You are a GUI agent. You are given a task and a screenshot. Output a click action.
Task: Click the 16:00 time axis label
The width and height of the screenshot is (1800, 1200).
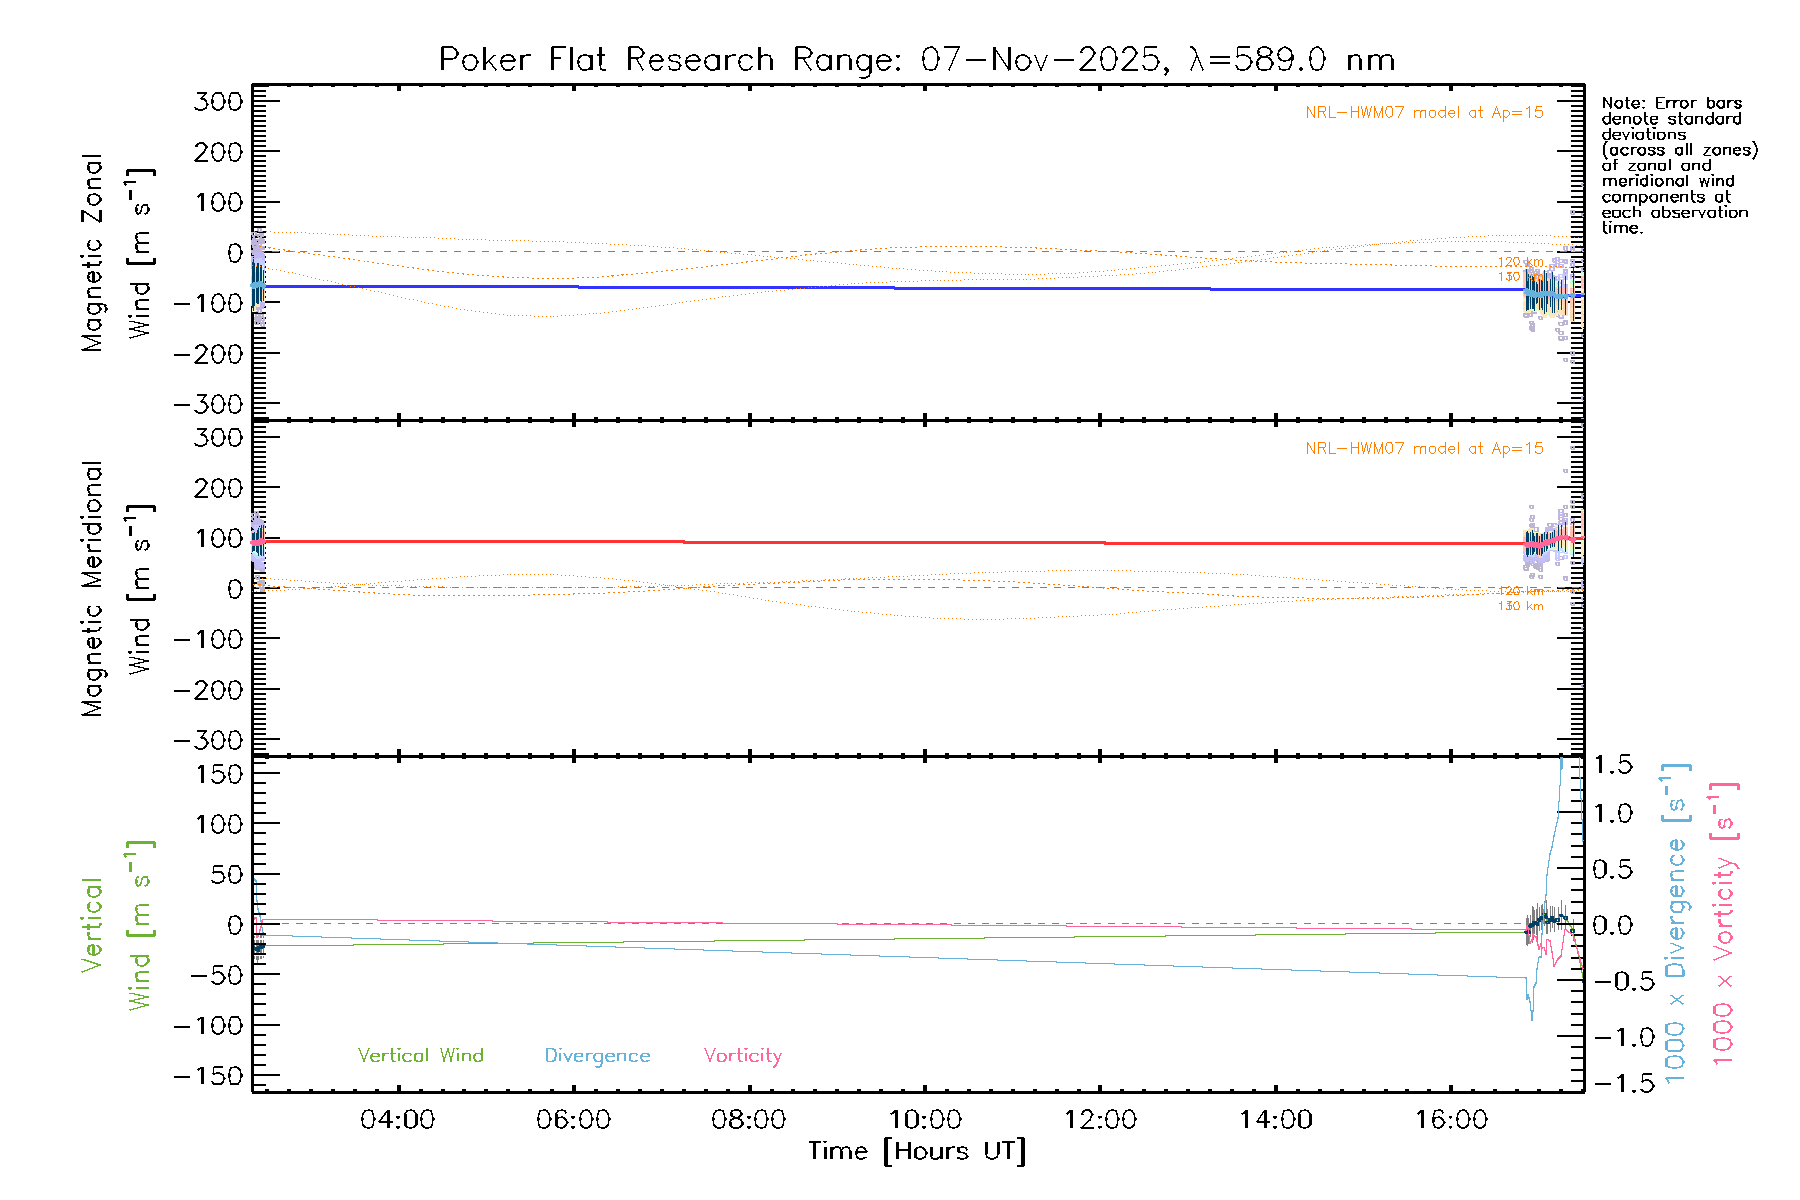pyautogui.click(x=1451, y=1120)
